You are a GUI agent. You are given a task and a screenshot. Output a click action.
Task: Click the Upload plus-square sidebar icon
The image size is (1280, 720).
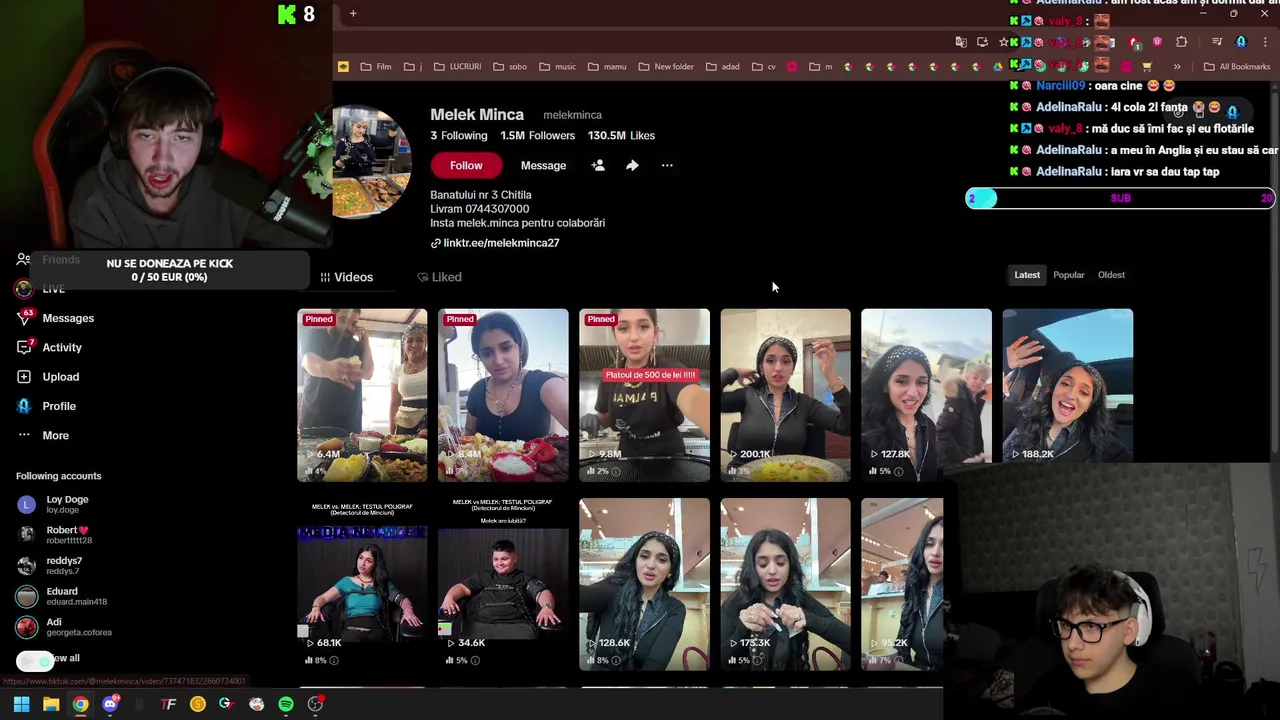pyautogui.click(x=24, y=377)
